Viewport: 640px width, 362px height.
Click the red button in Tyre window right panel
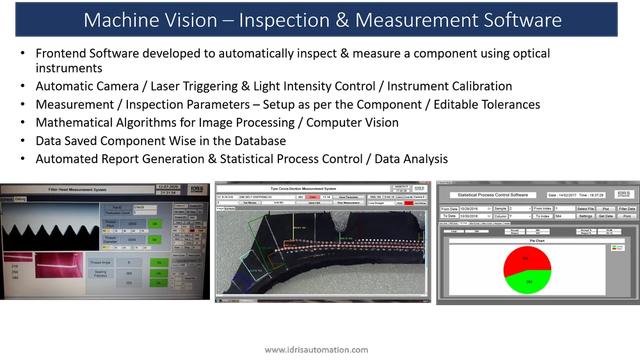click(409, 203)
